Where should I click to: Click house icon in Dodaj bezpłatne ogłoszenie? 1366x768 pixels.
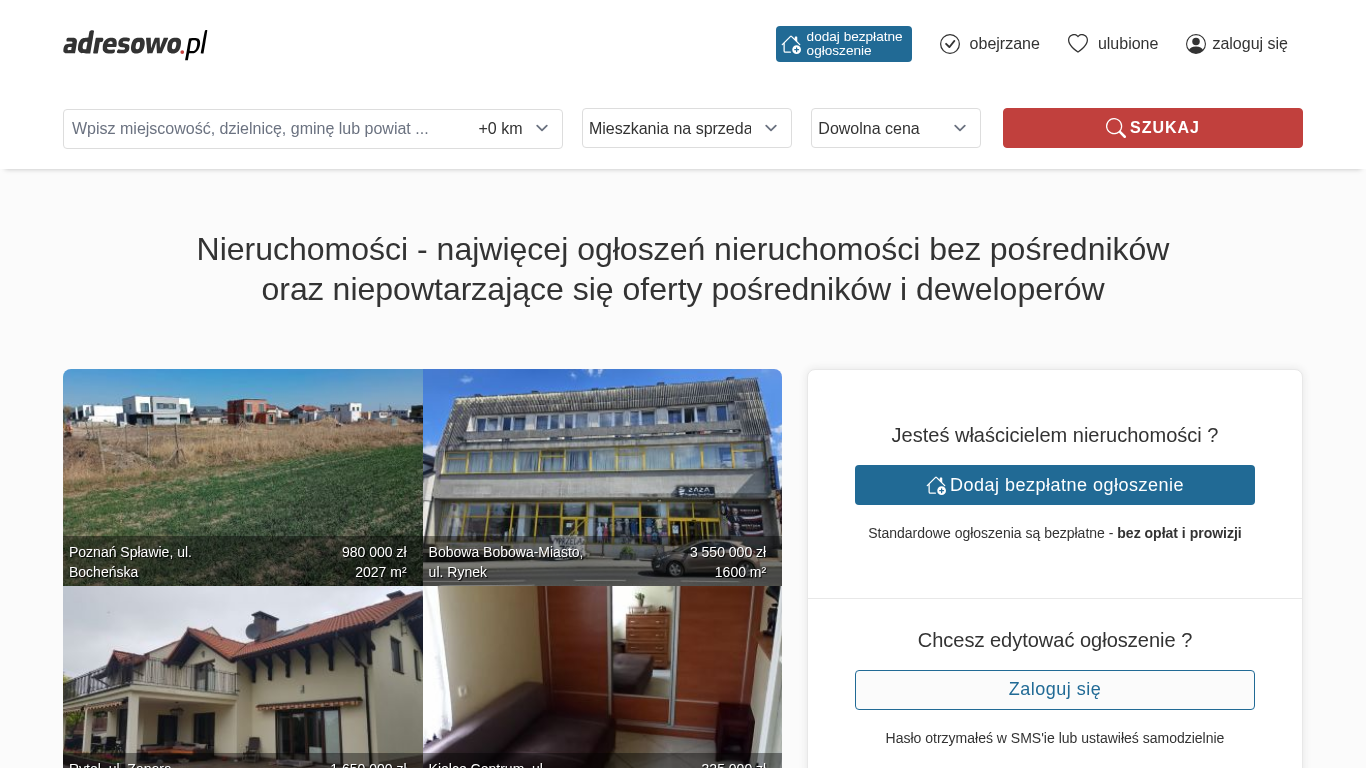click(936, 485)
